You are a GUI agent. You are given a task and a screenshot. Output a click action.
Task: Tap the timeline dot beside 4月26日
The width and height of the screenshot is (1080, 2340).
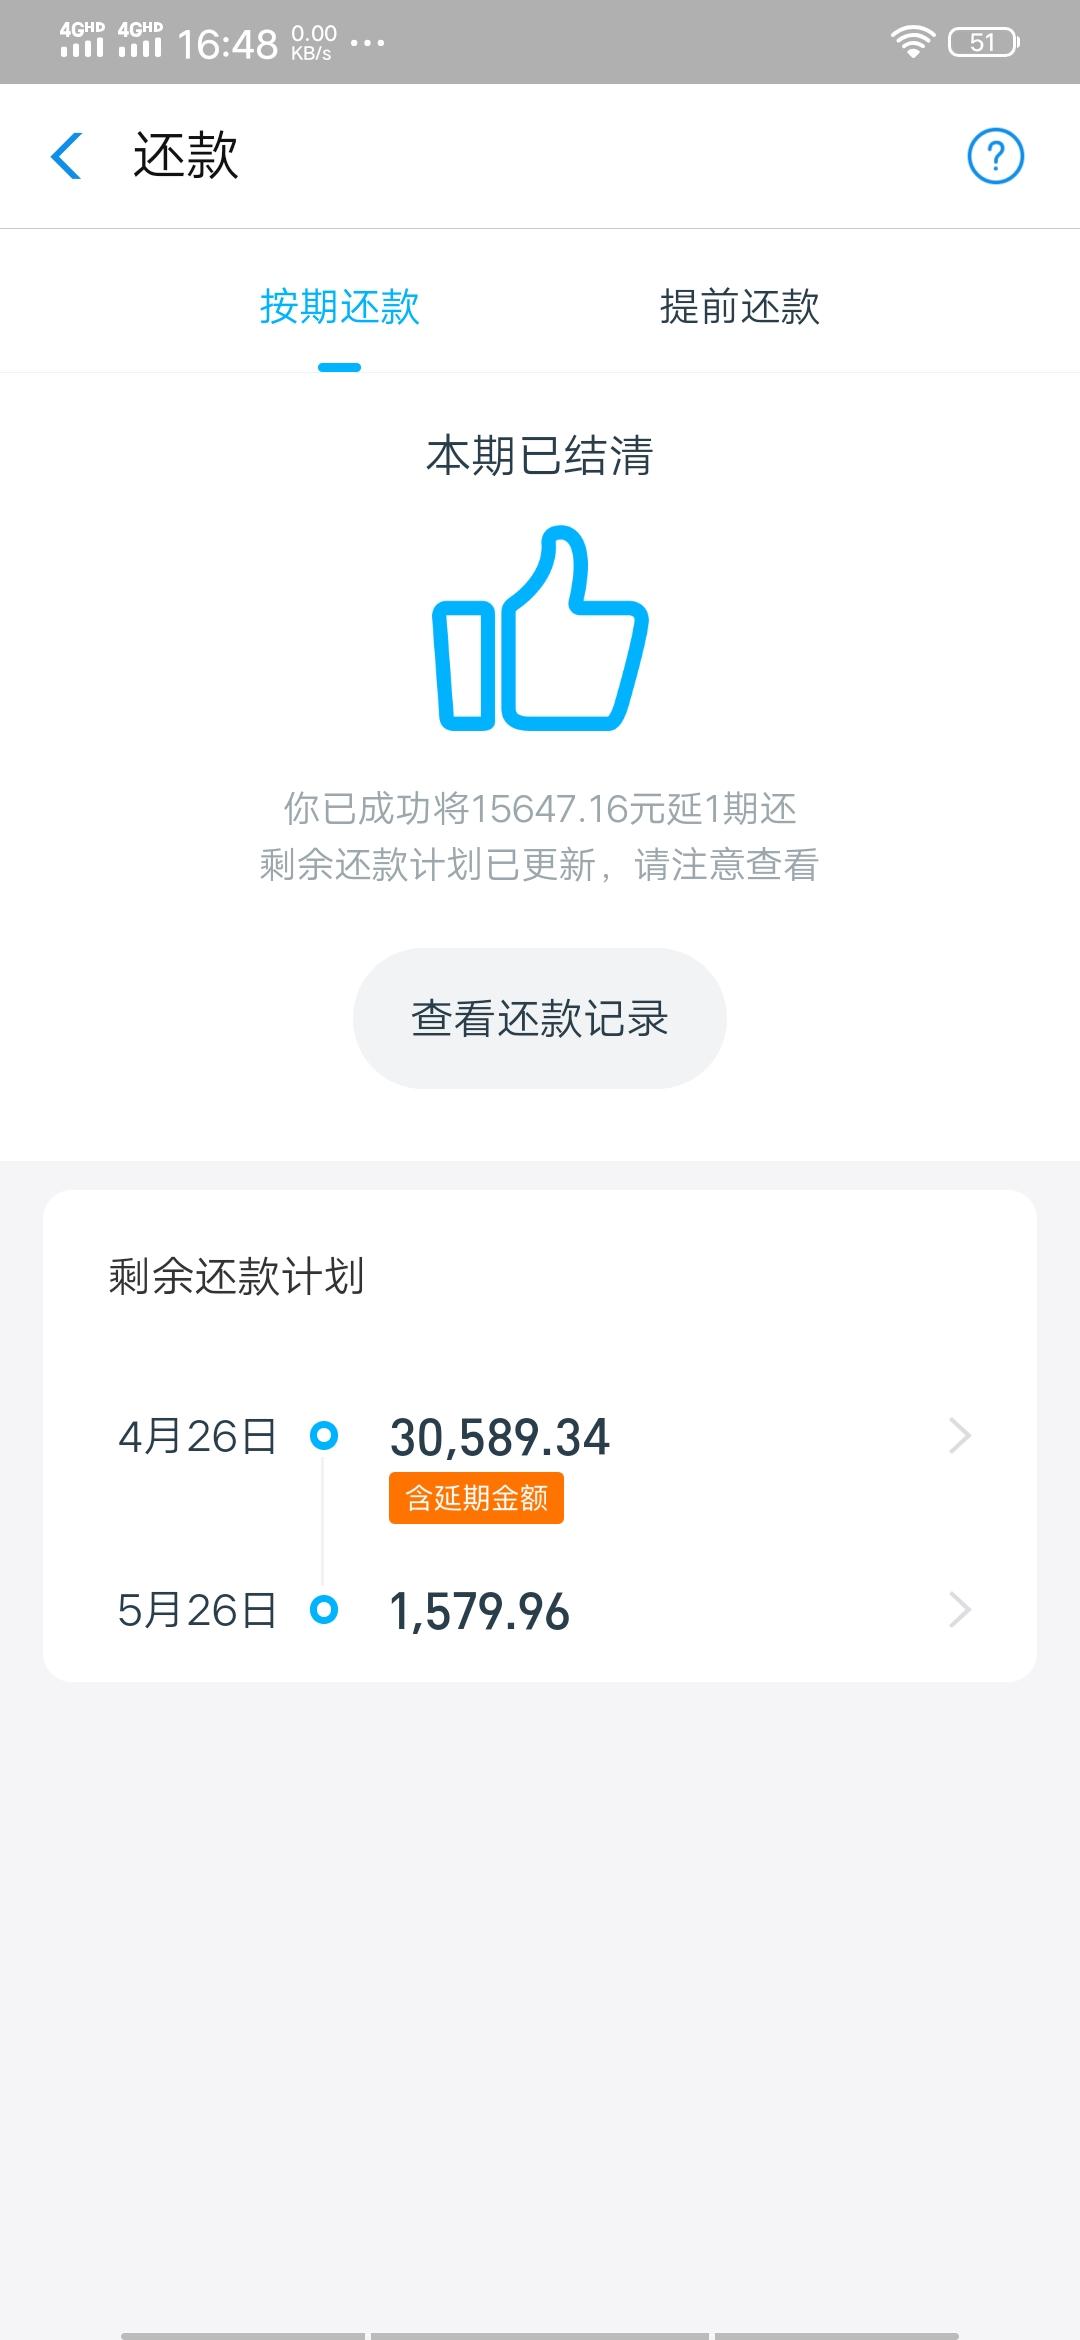[x=324, y=1436]
